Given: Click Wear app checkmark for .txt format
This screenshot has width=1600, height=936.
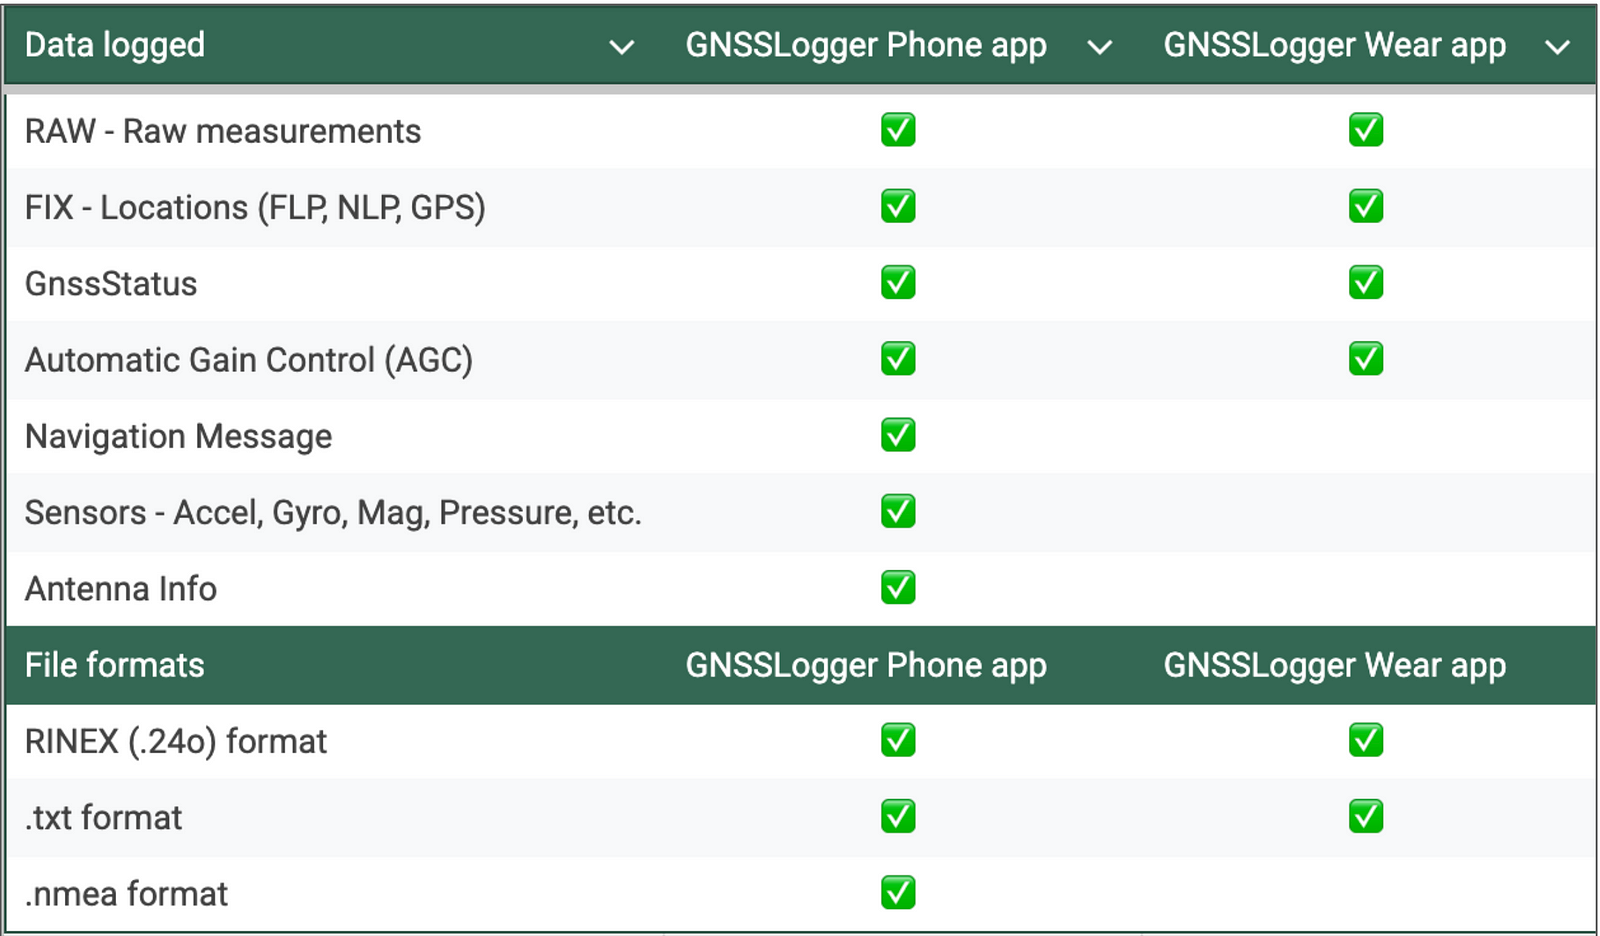Looking at the screenshot, I should point(1366,817).
